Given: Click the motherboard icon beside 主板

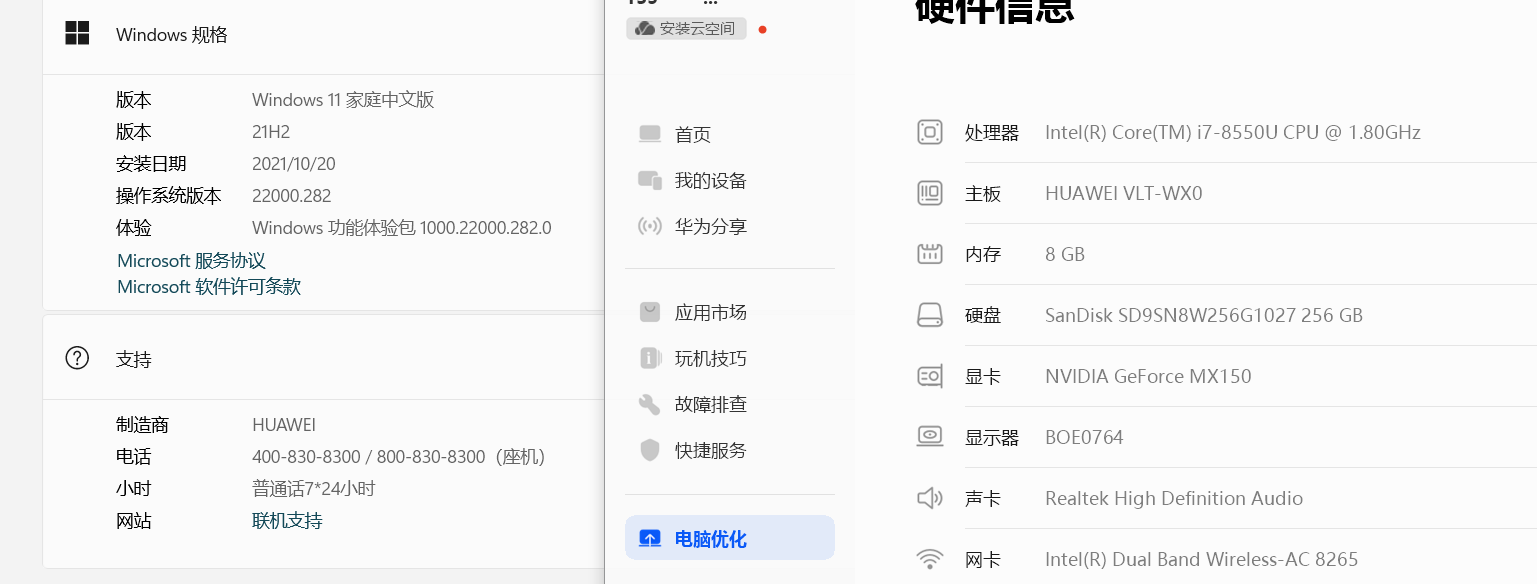Looking at the screenshot, I should pyautogui.click(x=930, y=193).
